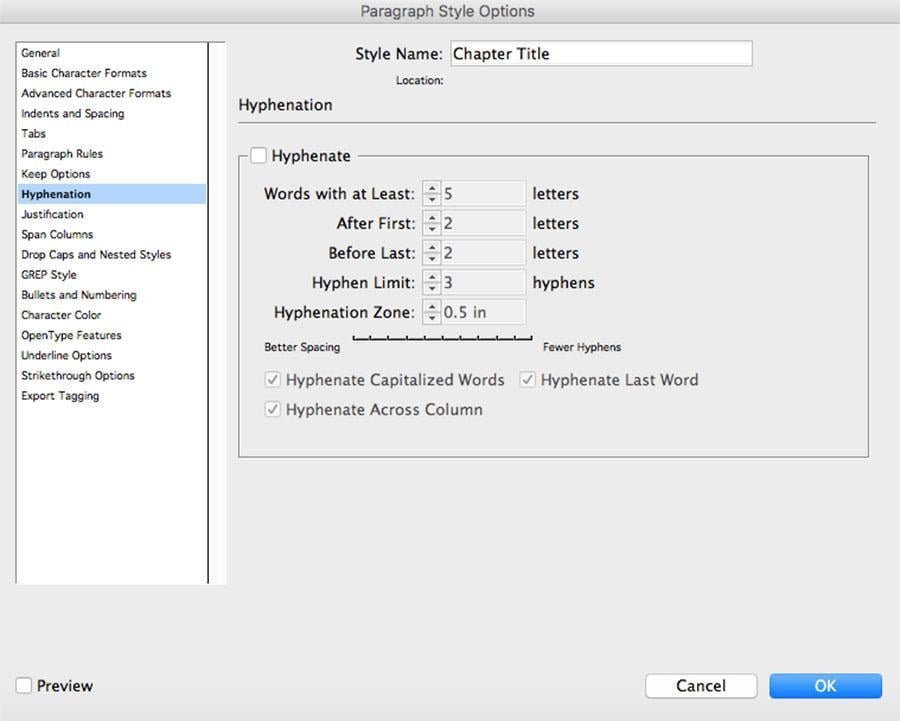The width and height of the screenshot is (900, 721).
Task: Go to Indents and Spacing section
Action: [73, 114]
